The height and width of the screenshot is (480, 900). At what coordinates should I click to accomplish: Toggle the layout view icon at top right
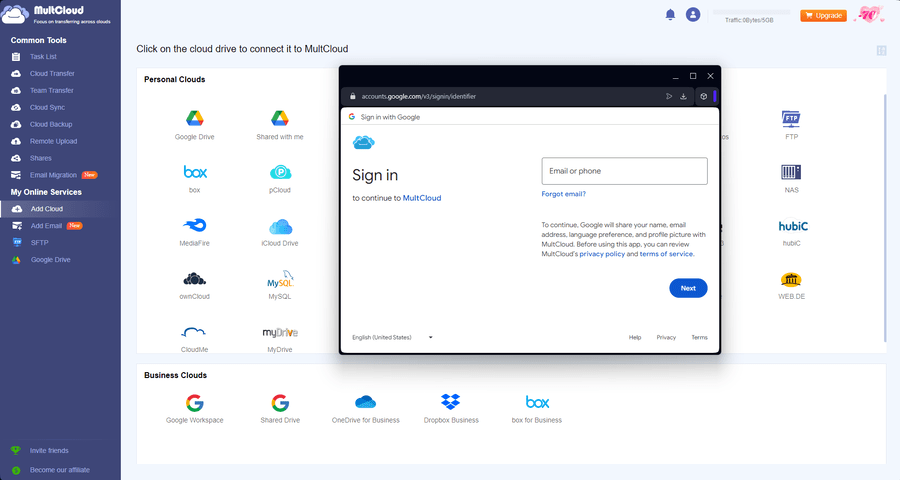tap(882, 51)
